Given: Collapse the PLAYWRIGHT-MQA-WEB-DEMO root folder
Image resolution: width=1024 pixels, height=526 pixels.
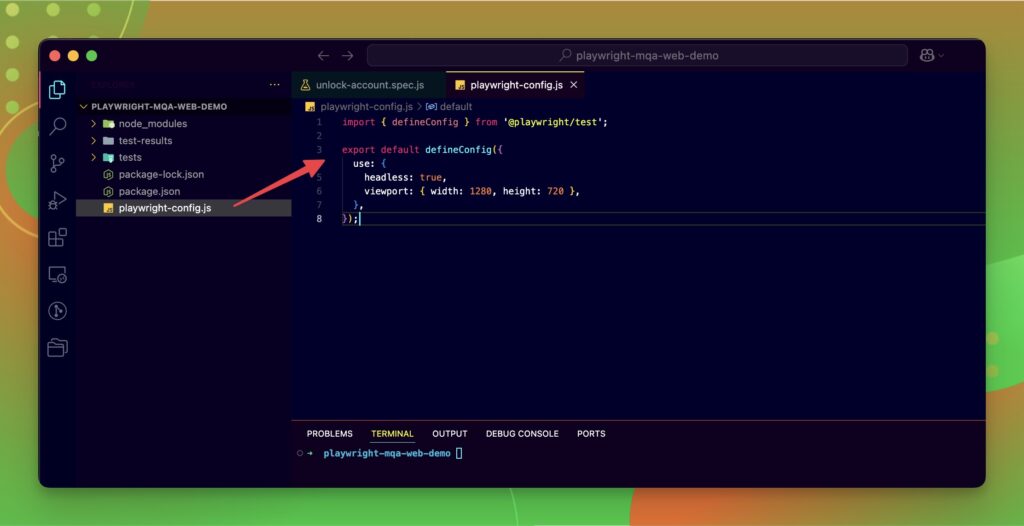Looking at the screenshot, I should point(85,107).
